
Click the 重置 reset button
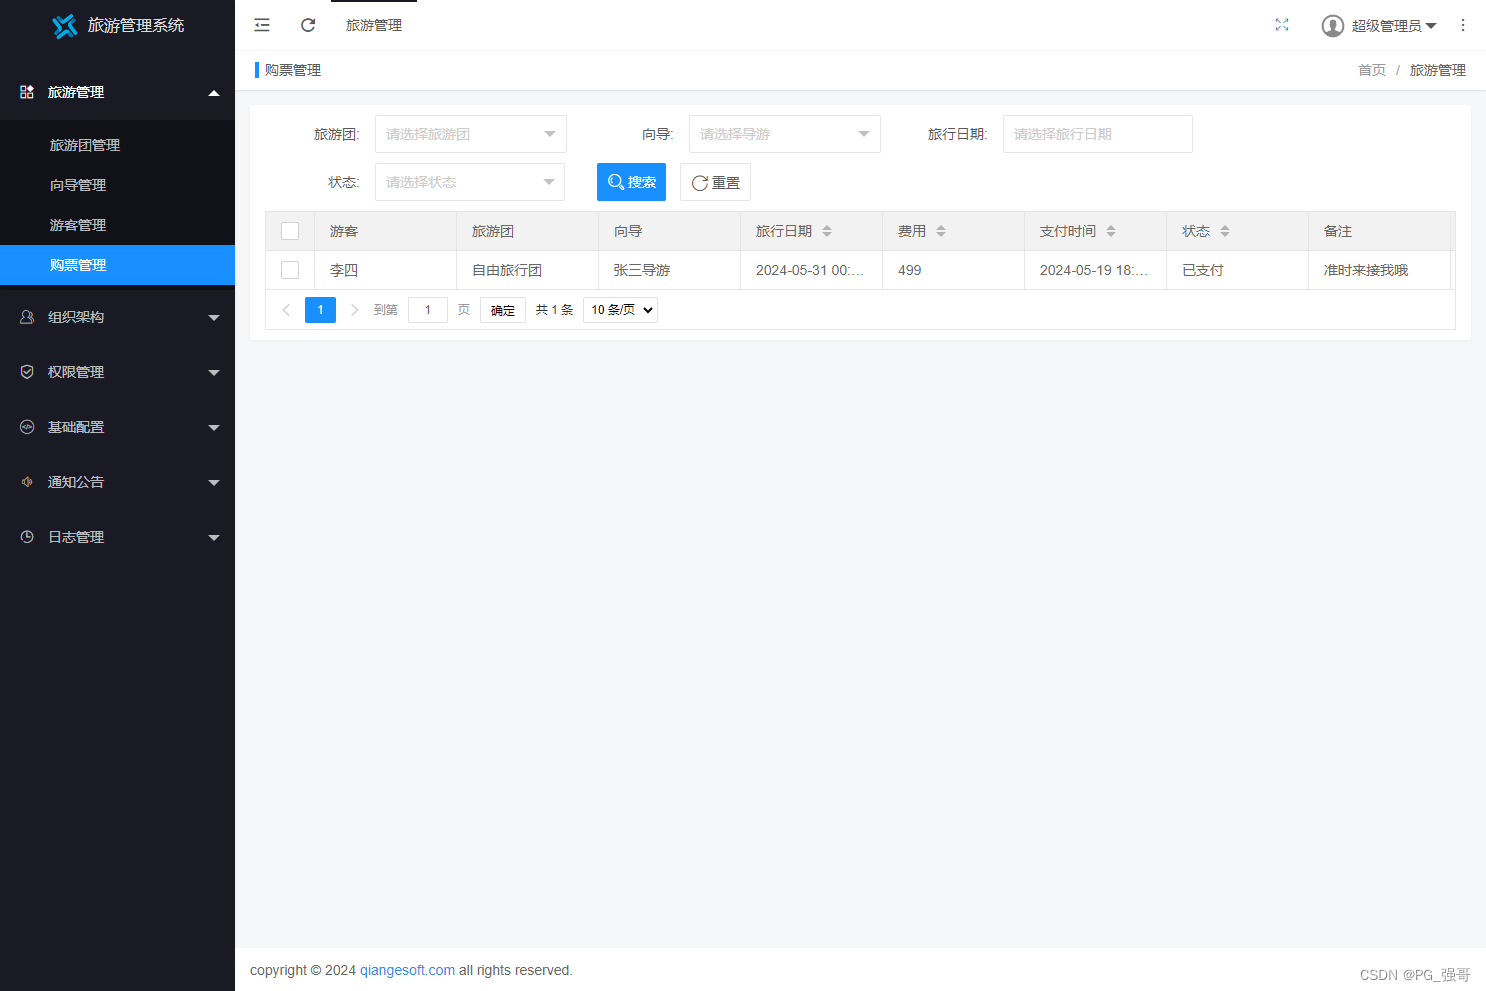click(715, 182)
